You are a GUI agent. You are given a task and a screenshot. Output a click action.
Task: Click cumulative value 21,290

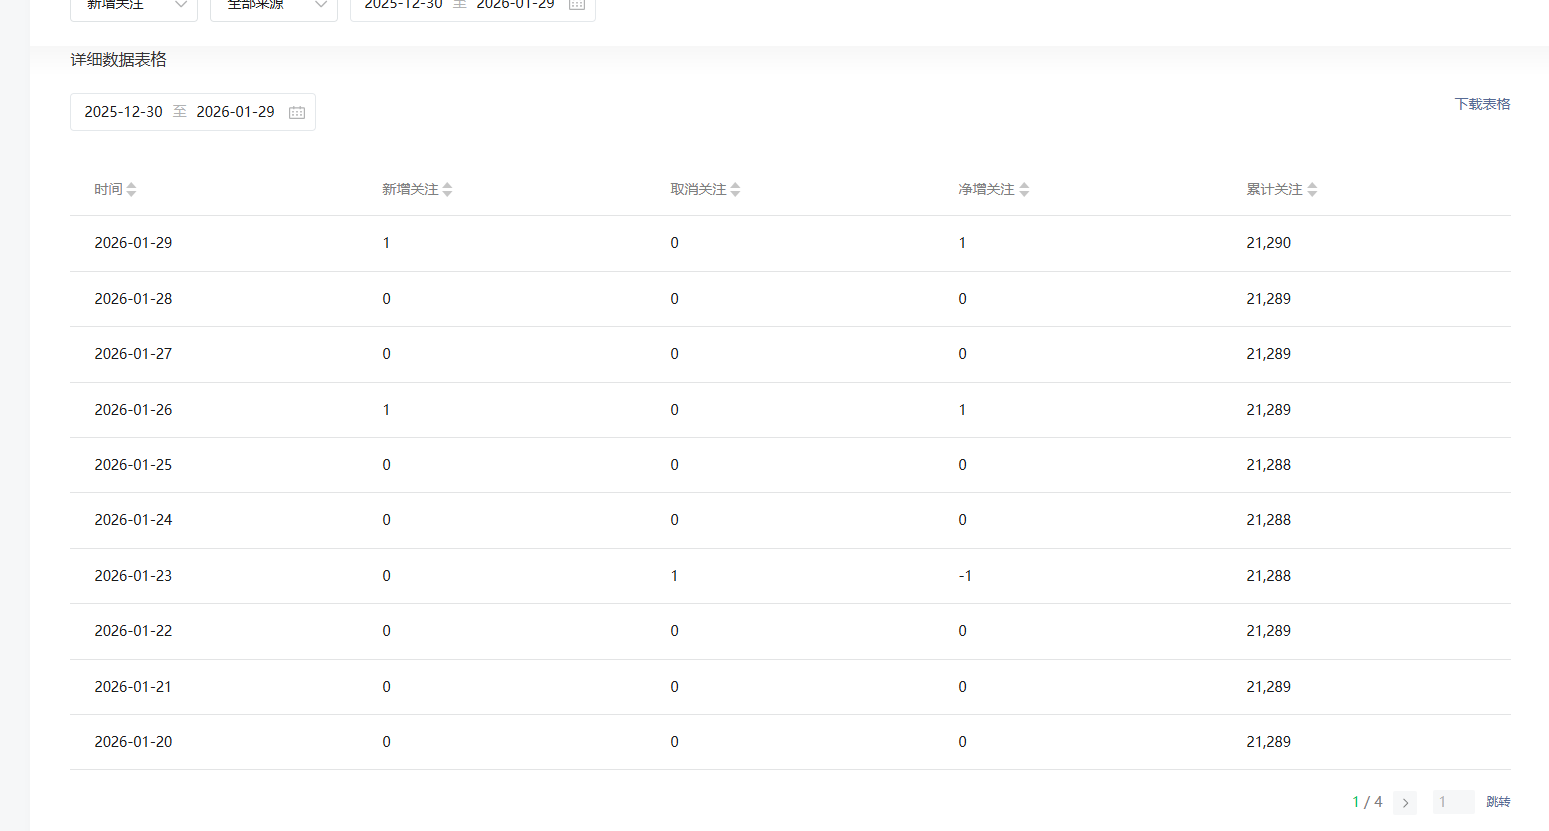pyautogui.click(x=1268, y=243)
